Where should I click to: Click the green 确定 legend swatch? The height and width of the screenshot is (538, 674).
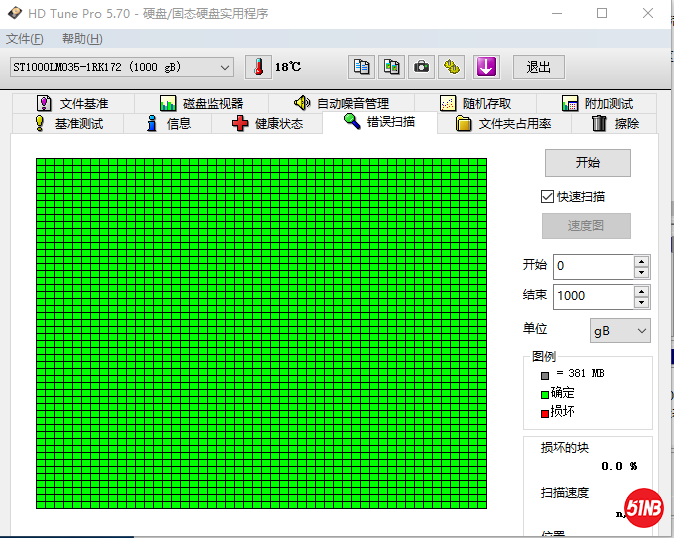(x=545, y=394)
